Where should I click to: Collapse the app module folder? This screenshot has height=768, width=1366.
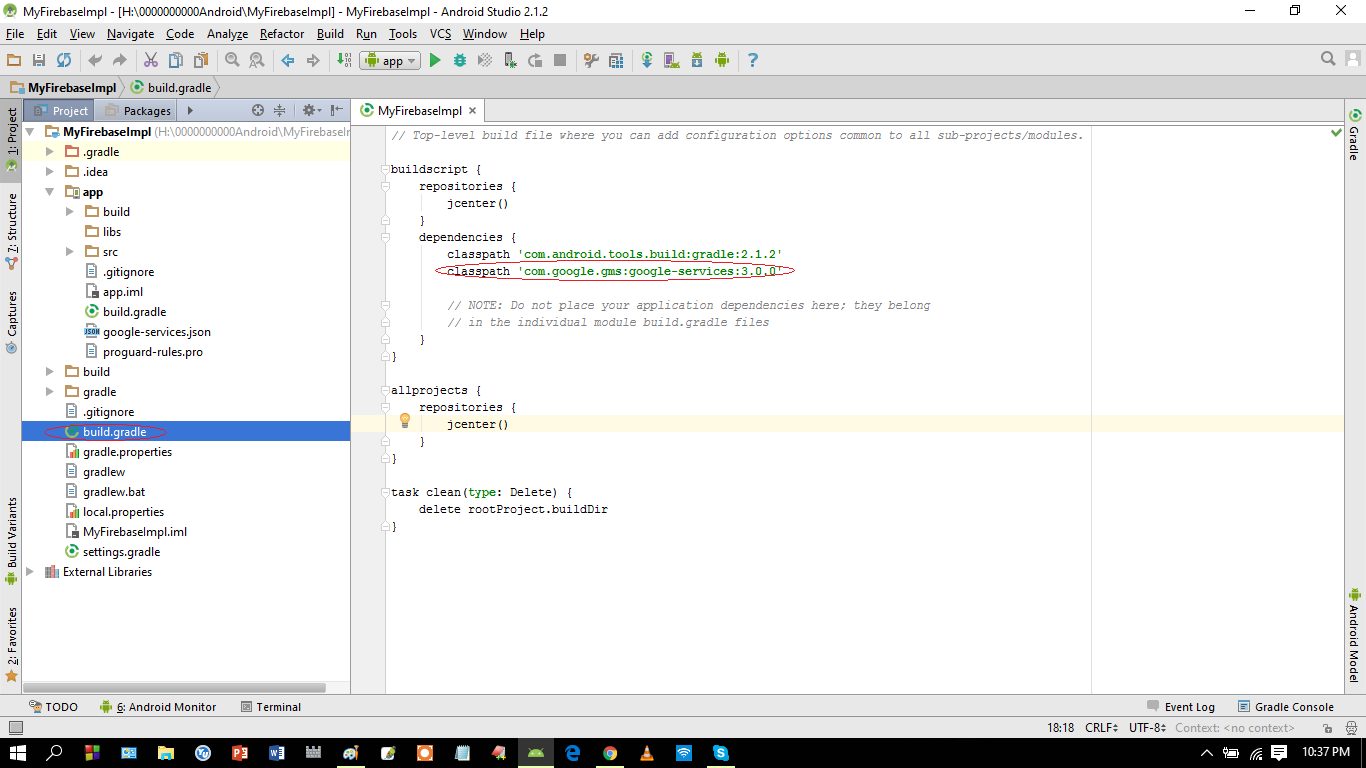(49, 192)
